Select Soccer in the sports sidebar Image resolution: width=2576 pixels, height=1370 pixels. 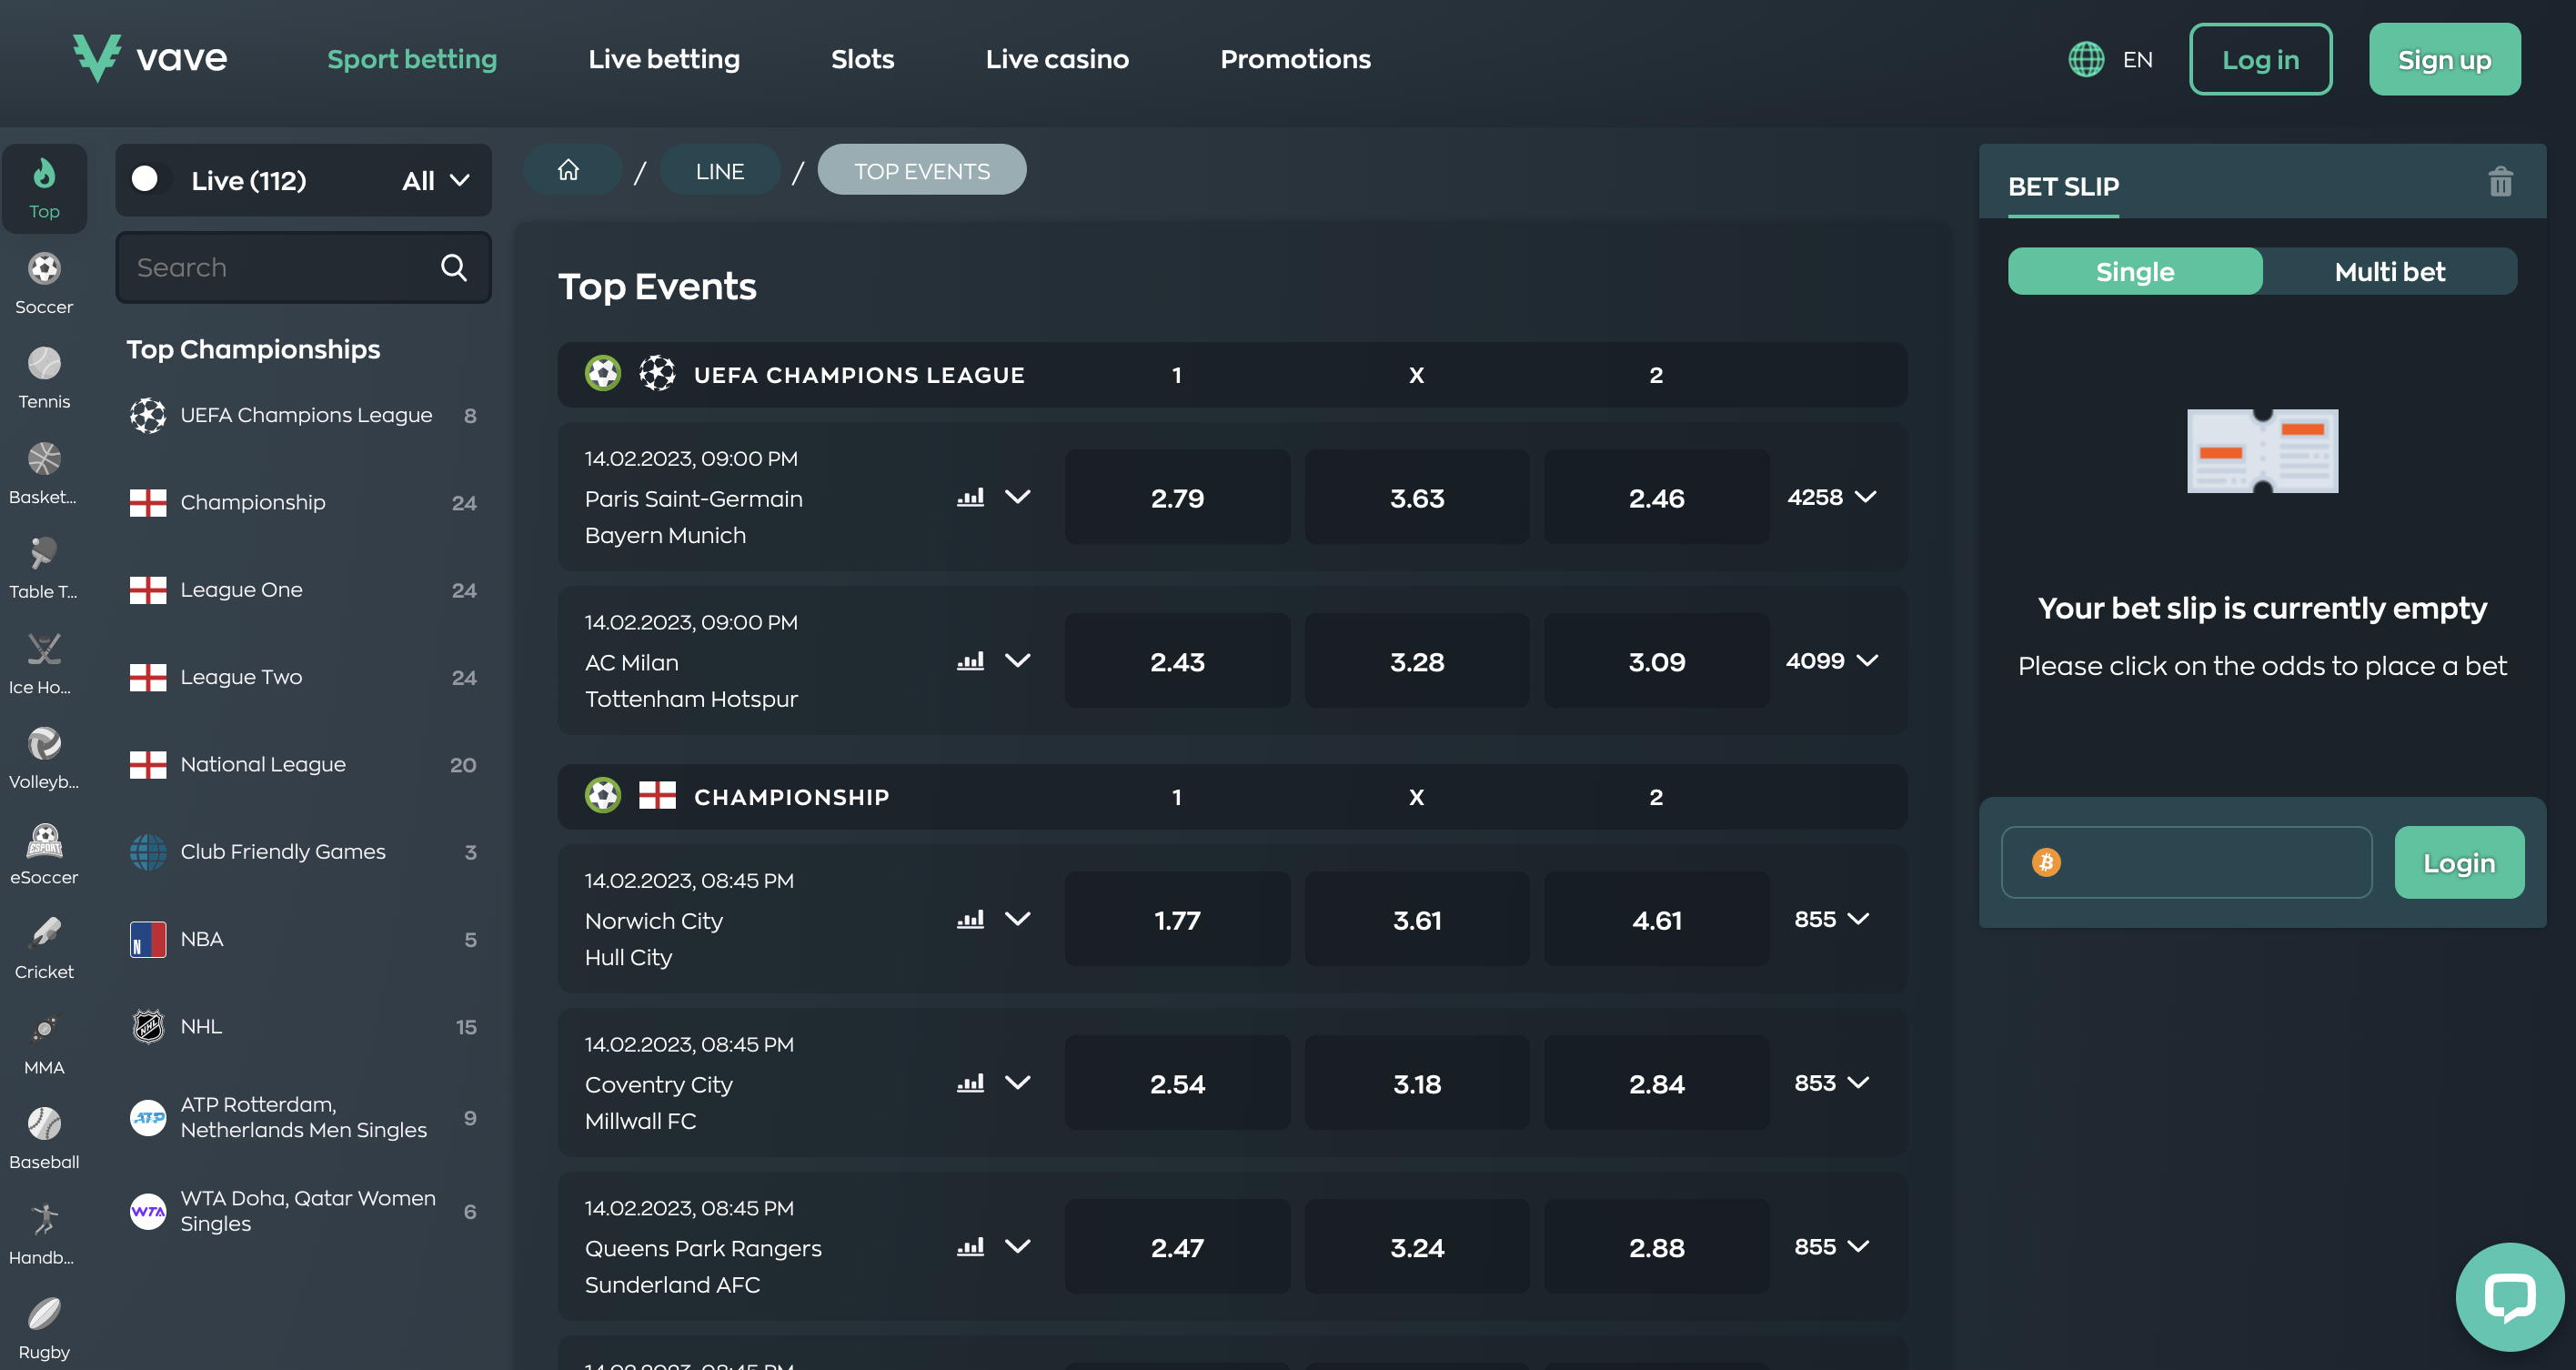44,284
